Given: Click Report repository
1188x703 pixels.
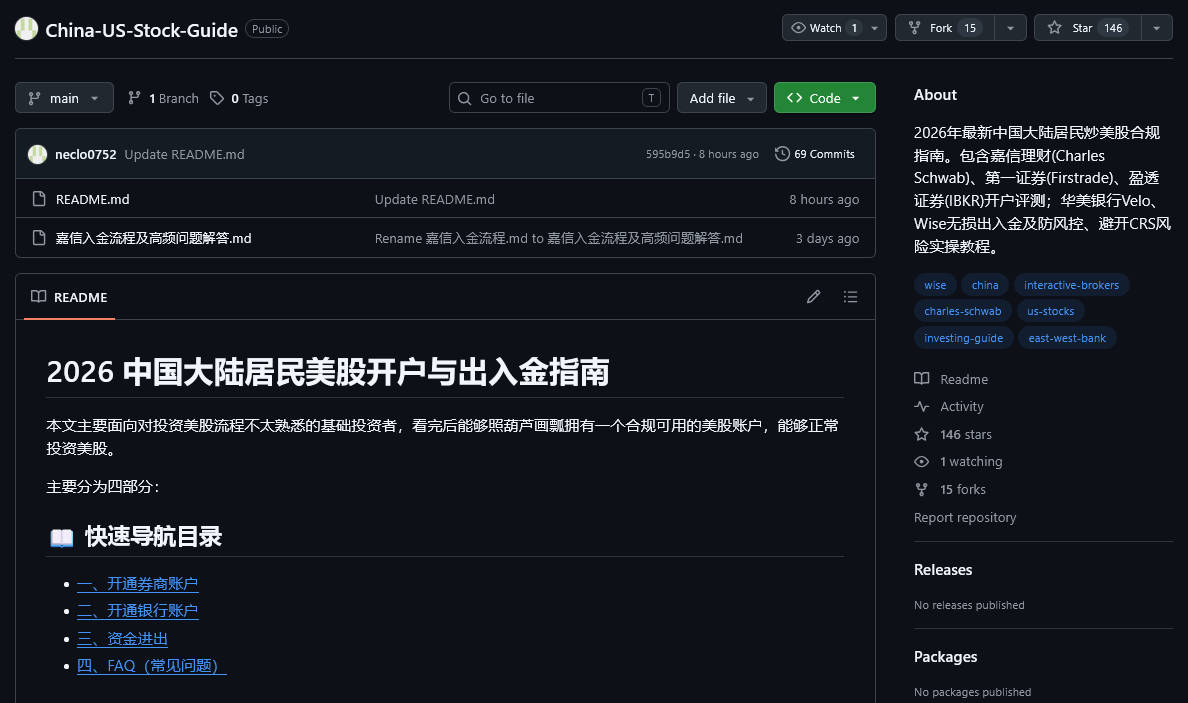Looking at the screenshot, I should click(964, 517).
